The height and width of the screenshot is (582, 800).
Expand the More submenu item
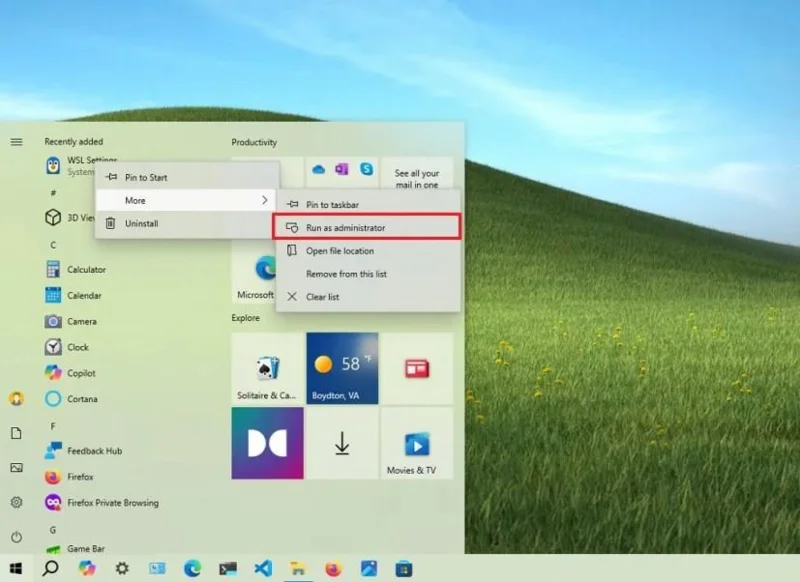point(187,200)
